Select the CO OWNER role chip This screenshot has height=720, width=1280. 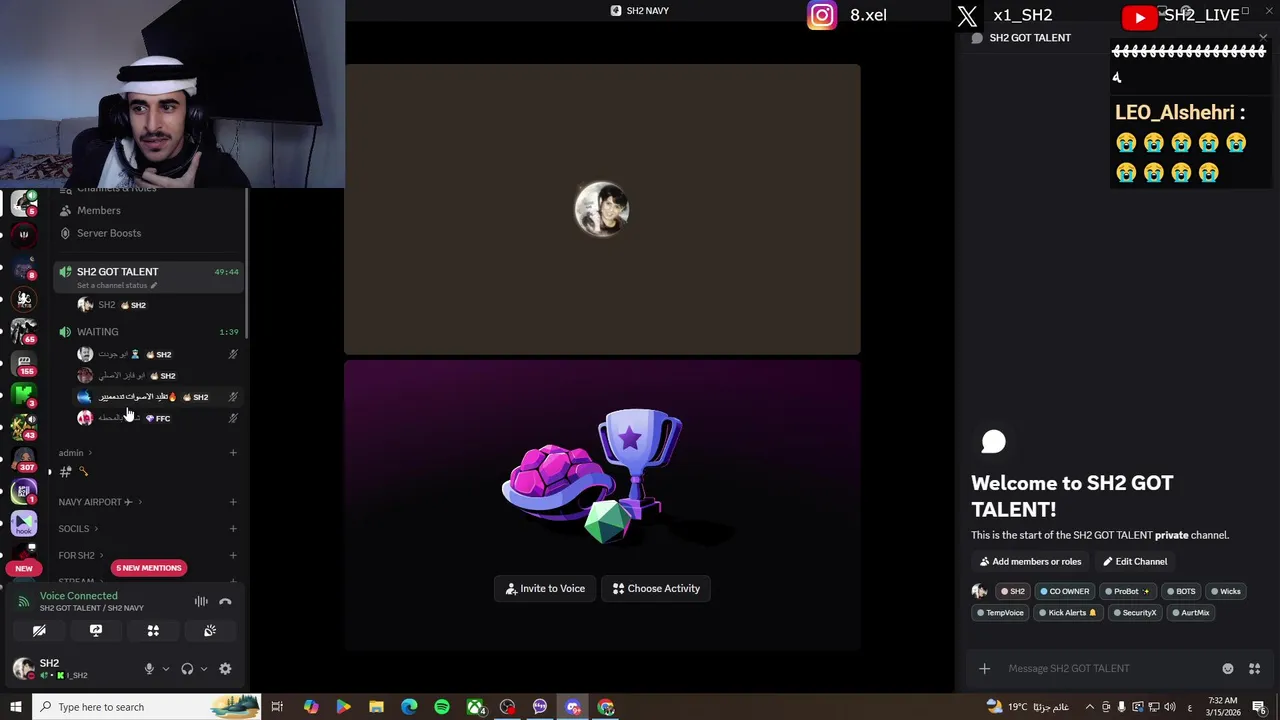tap(1064, 591)
